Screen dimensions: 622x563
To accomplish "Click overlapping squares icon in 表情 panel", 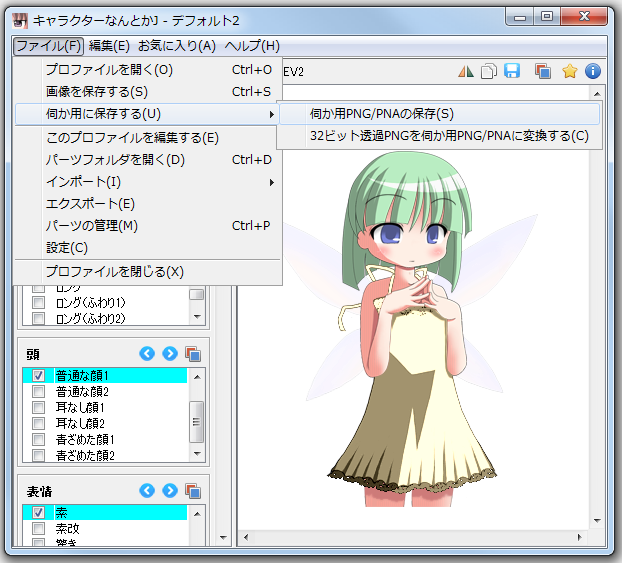I will click(x=193, y=491).
